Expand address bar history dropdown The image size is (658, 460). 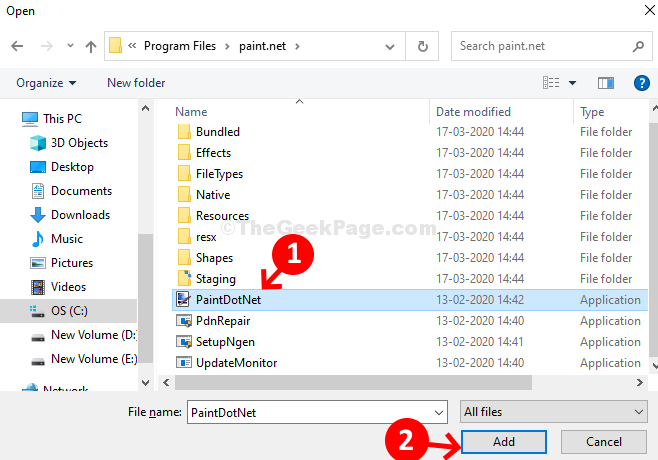tap(390, 46)
